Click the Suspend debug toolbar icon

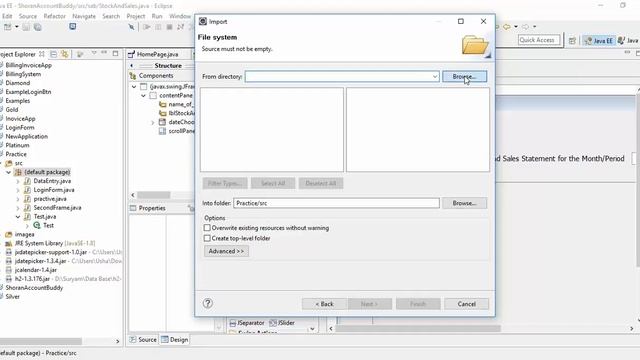tap(158, 27)
